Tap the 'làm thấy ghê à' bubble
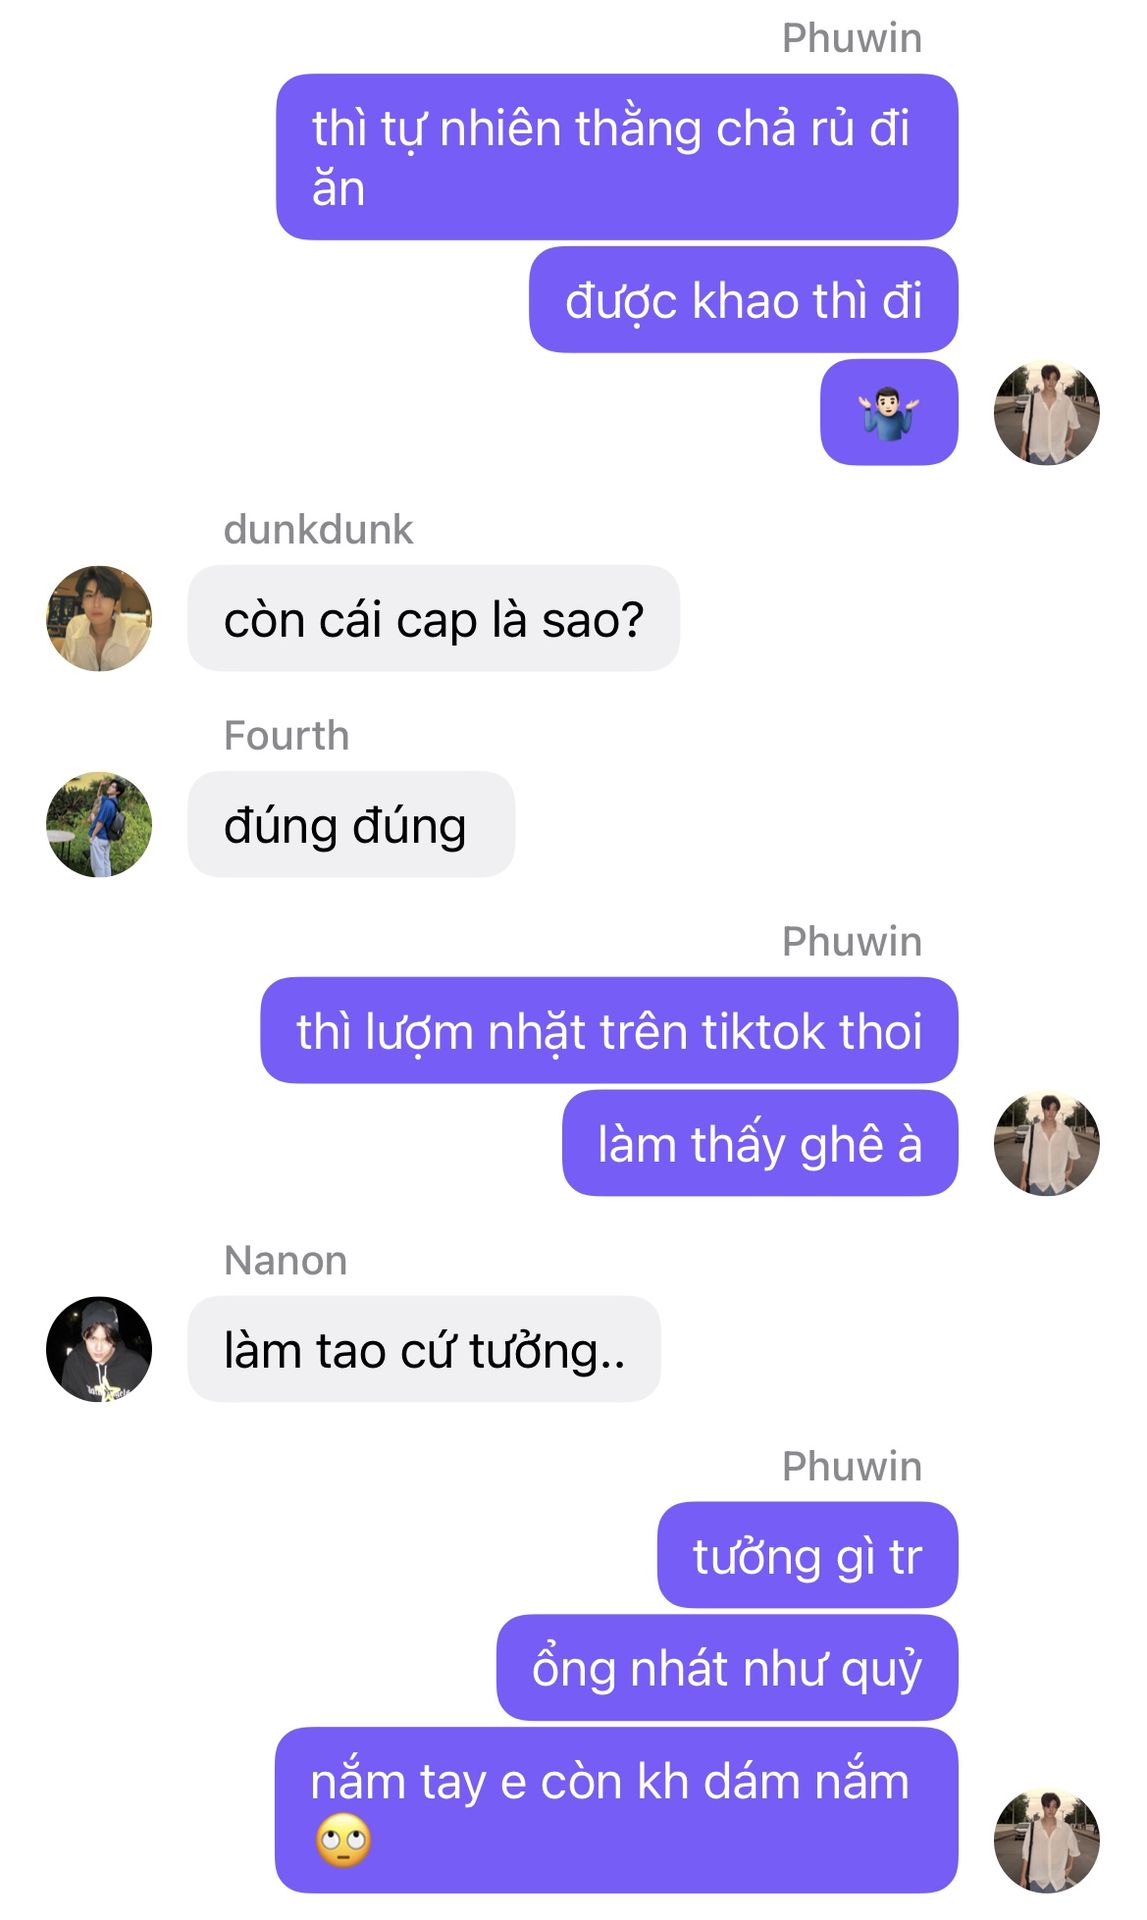This screenshot has height=1920, width=1147. pos(760,1143)
